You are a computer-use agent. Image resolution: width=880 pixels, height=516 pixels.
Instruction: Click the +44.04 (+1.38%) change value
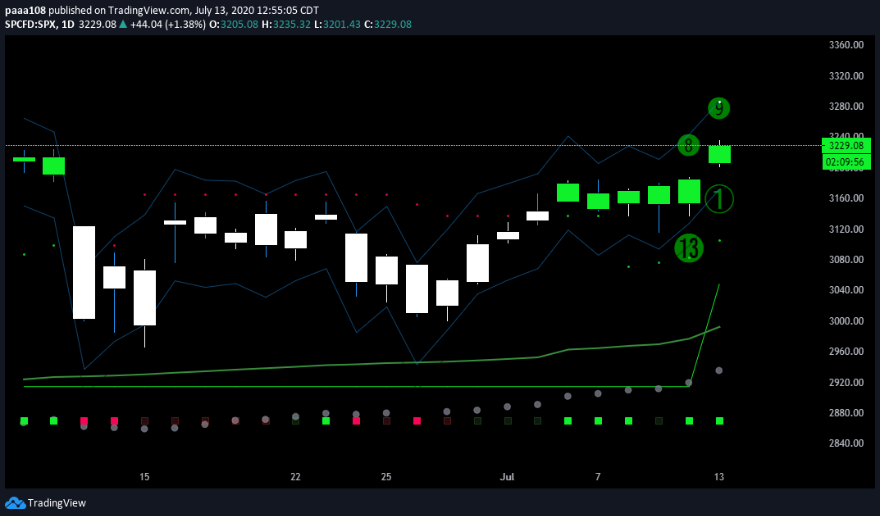tap(168, 24)
